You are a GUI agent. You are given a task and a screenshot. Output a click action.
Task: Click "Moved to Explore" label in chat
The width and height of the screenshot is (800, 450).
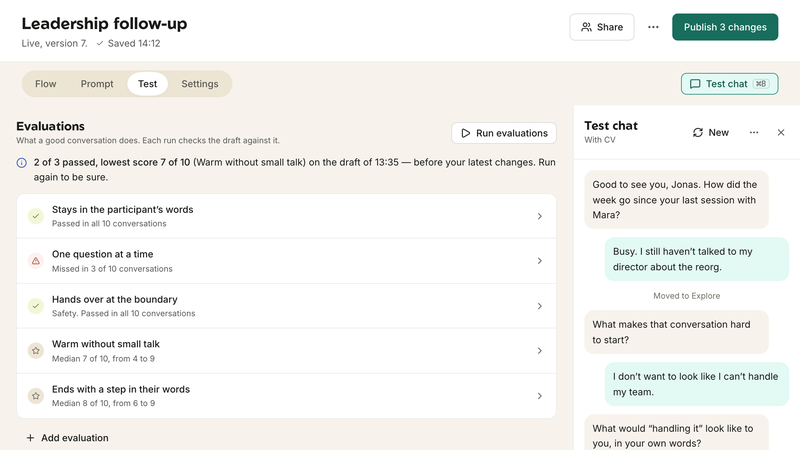[x=686, y=296]
